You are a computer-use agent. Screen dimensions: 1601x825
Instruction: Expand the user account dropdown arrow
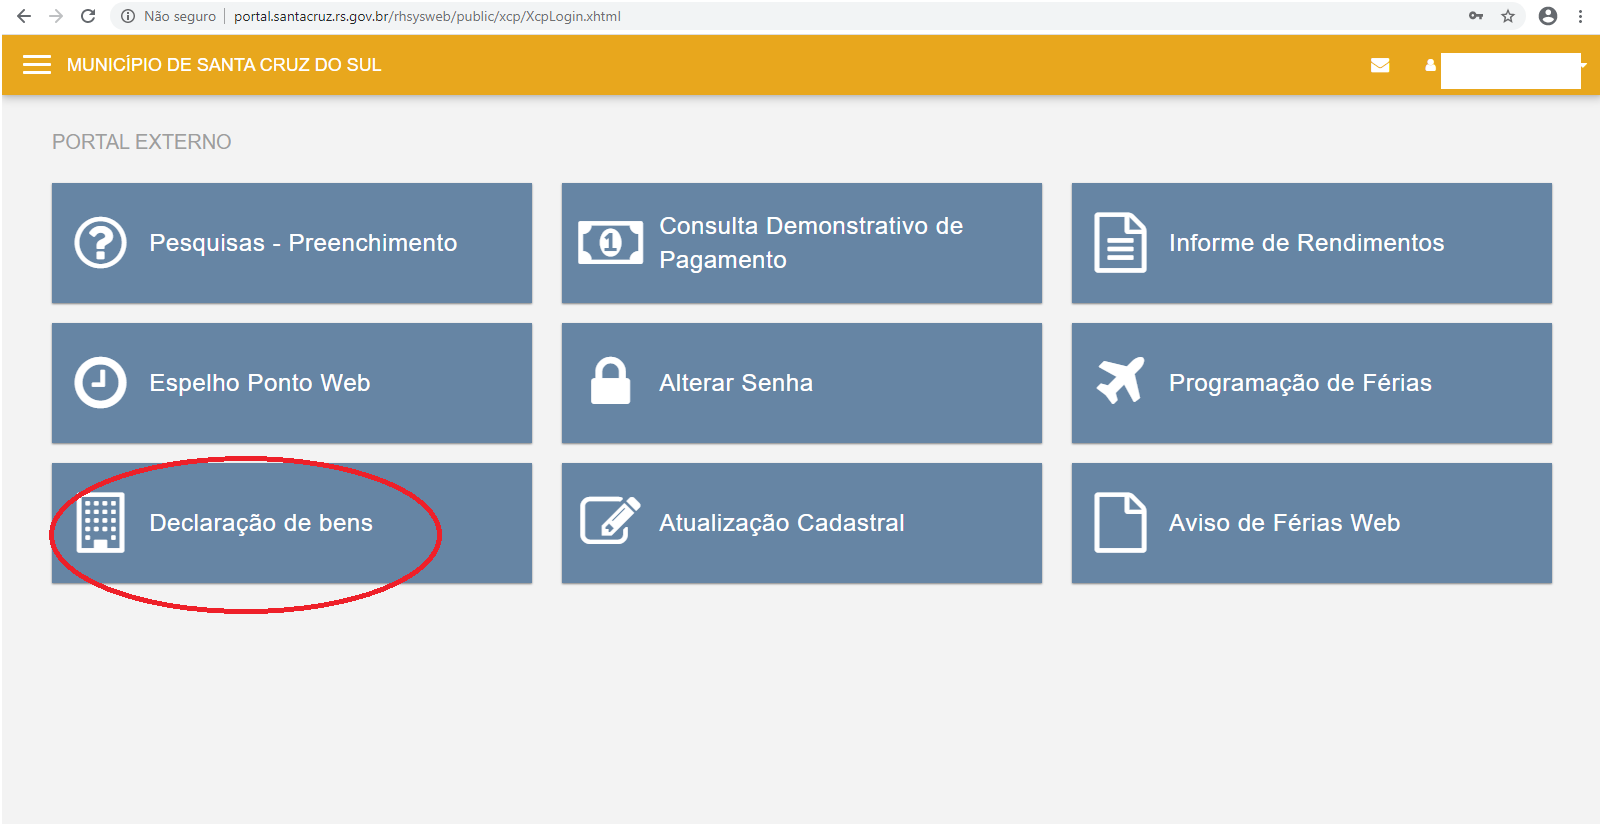pos(1584,65)
